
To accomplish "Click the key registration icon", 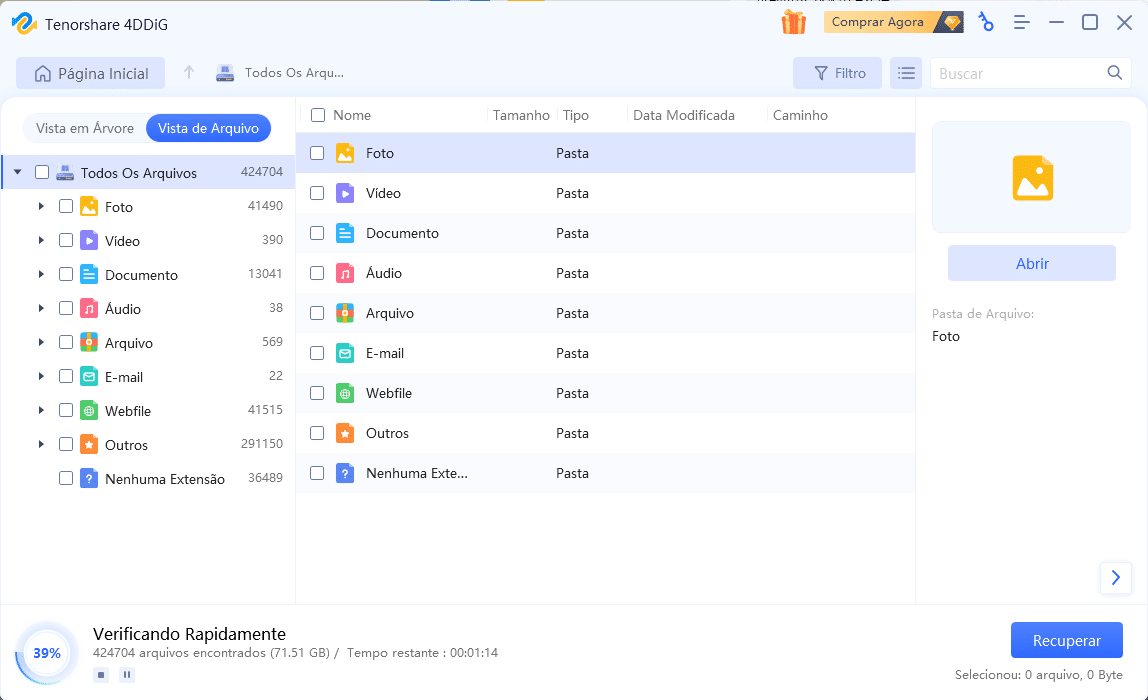I will pyautogui.click(x=986, y=22).
